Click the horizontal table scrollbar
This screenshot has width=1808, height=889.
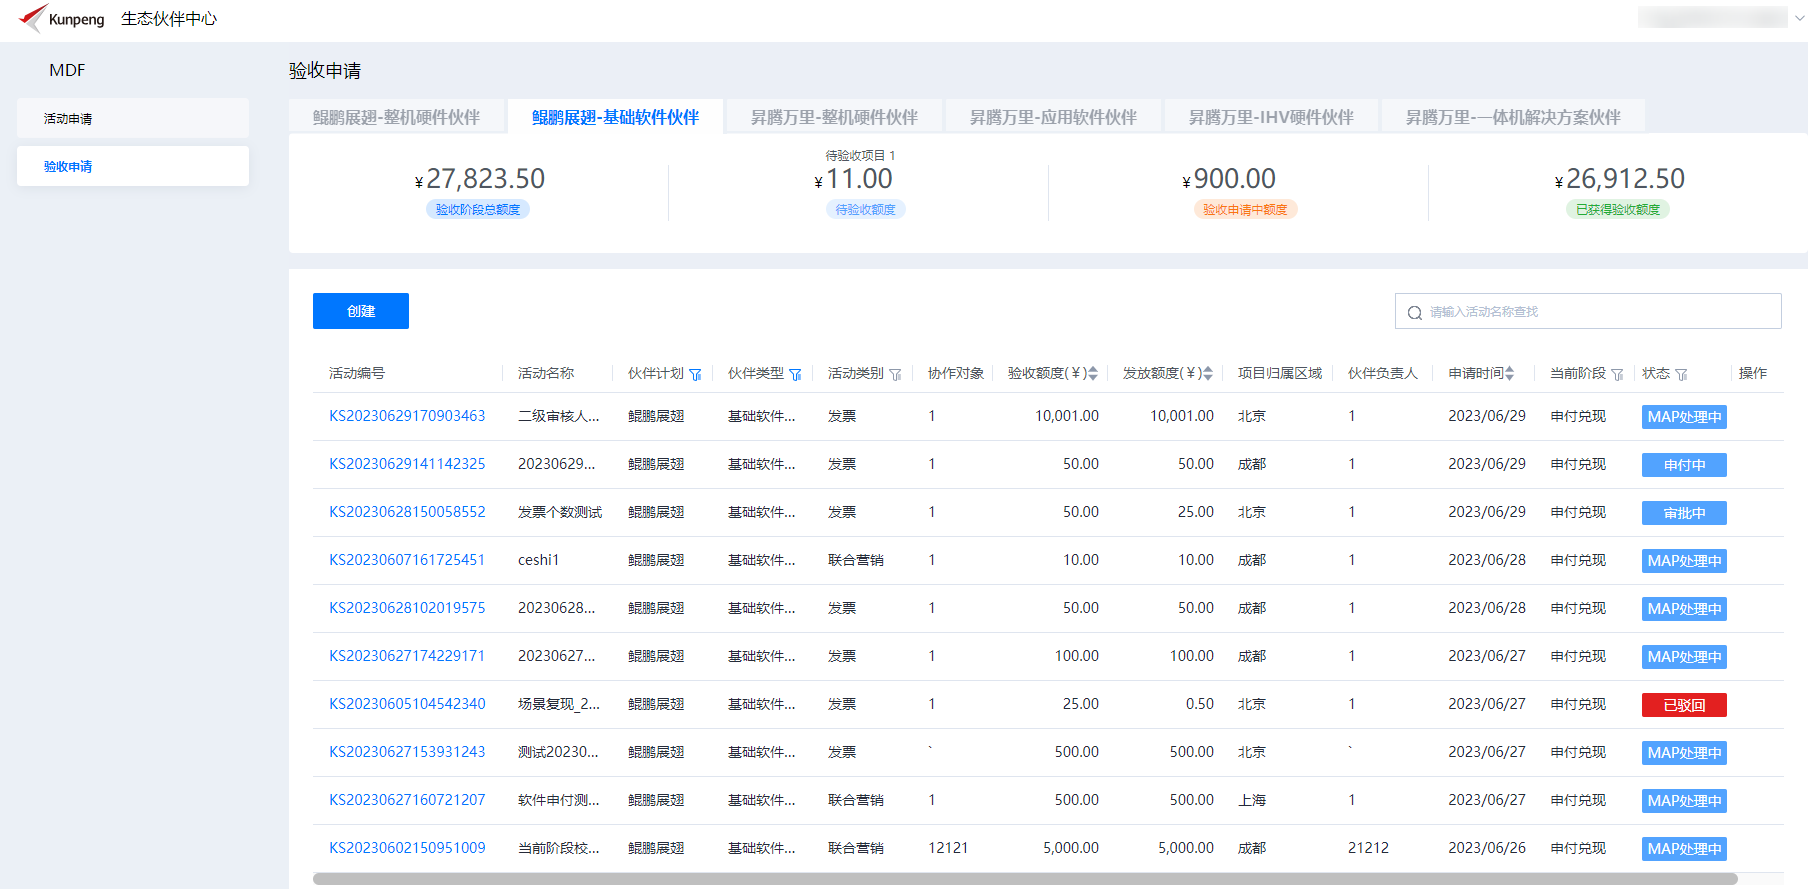[1025, 879]
